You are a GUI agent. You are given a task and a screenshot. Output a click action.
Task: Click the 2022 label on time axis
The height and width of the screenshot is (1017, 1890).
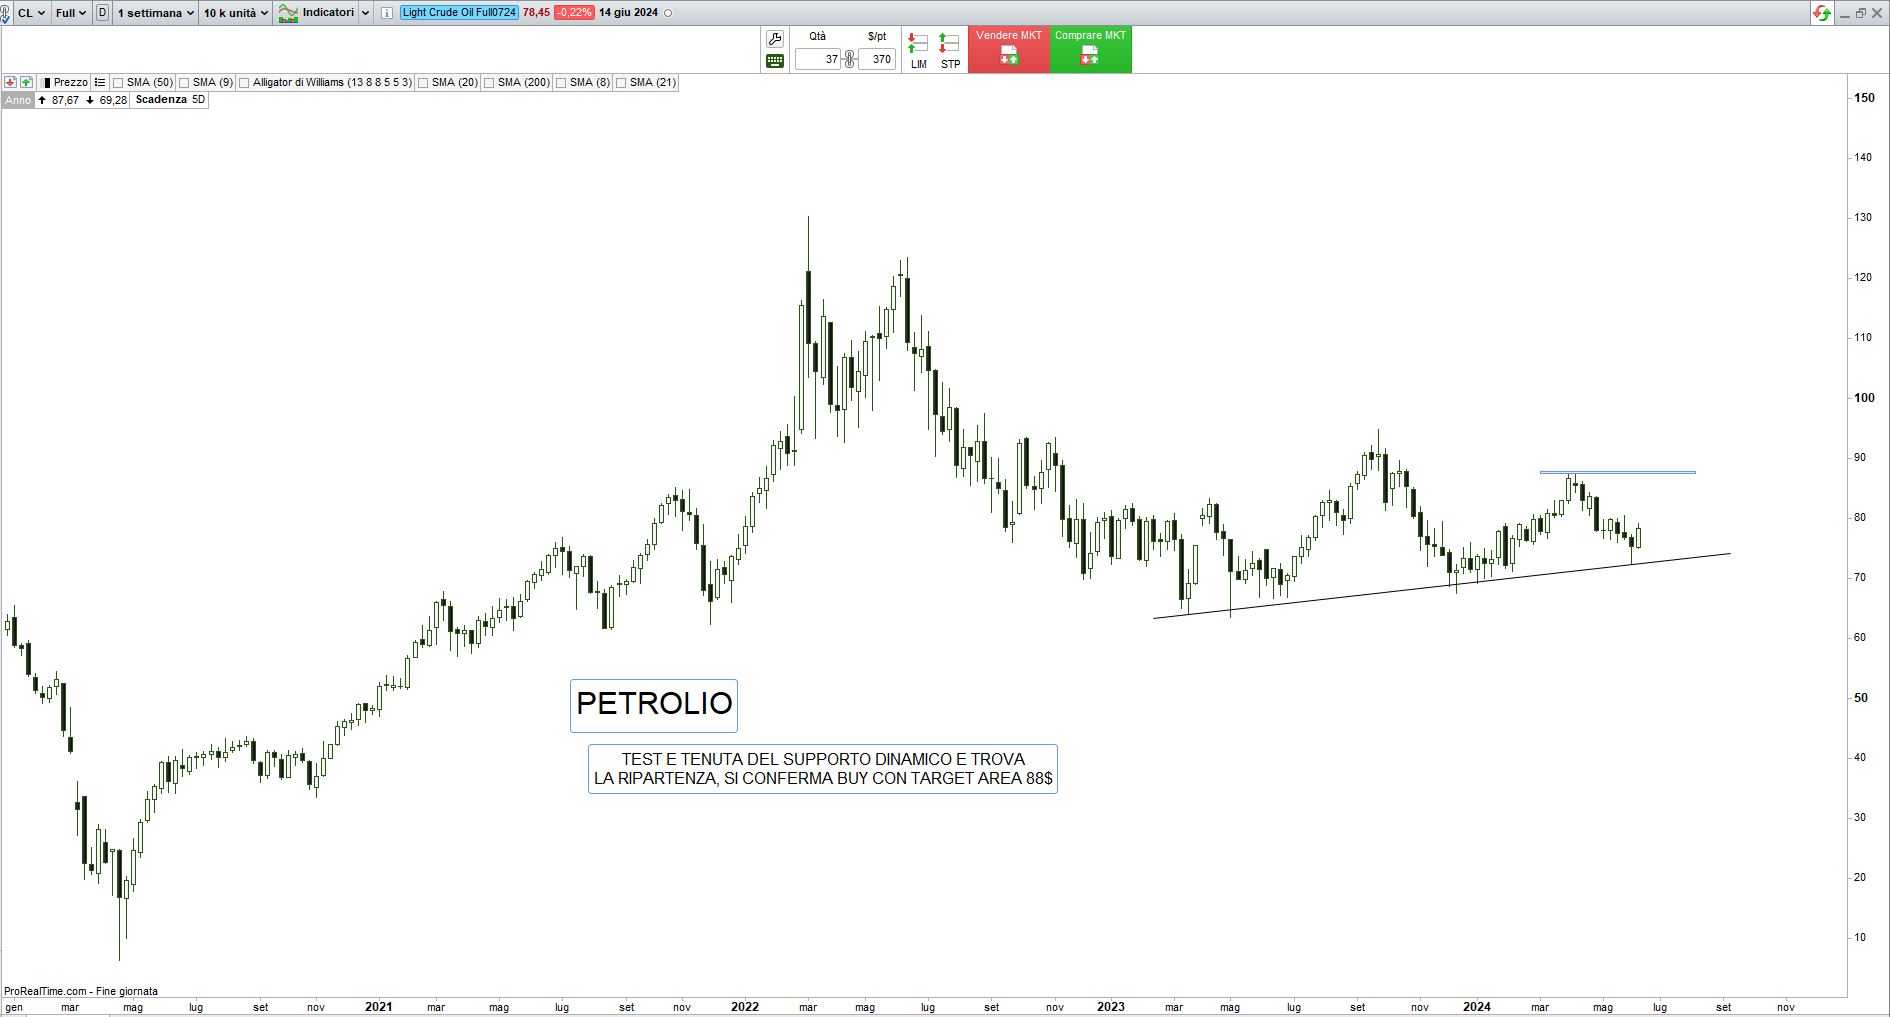coord(745,1007)
